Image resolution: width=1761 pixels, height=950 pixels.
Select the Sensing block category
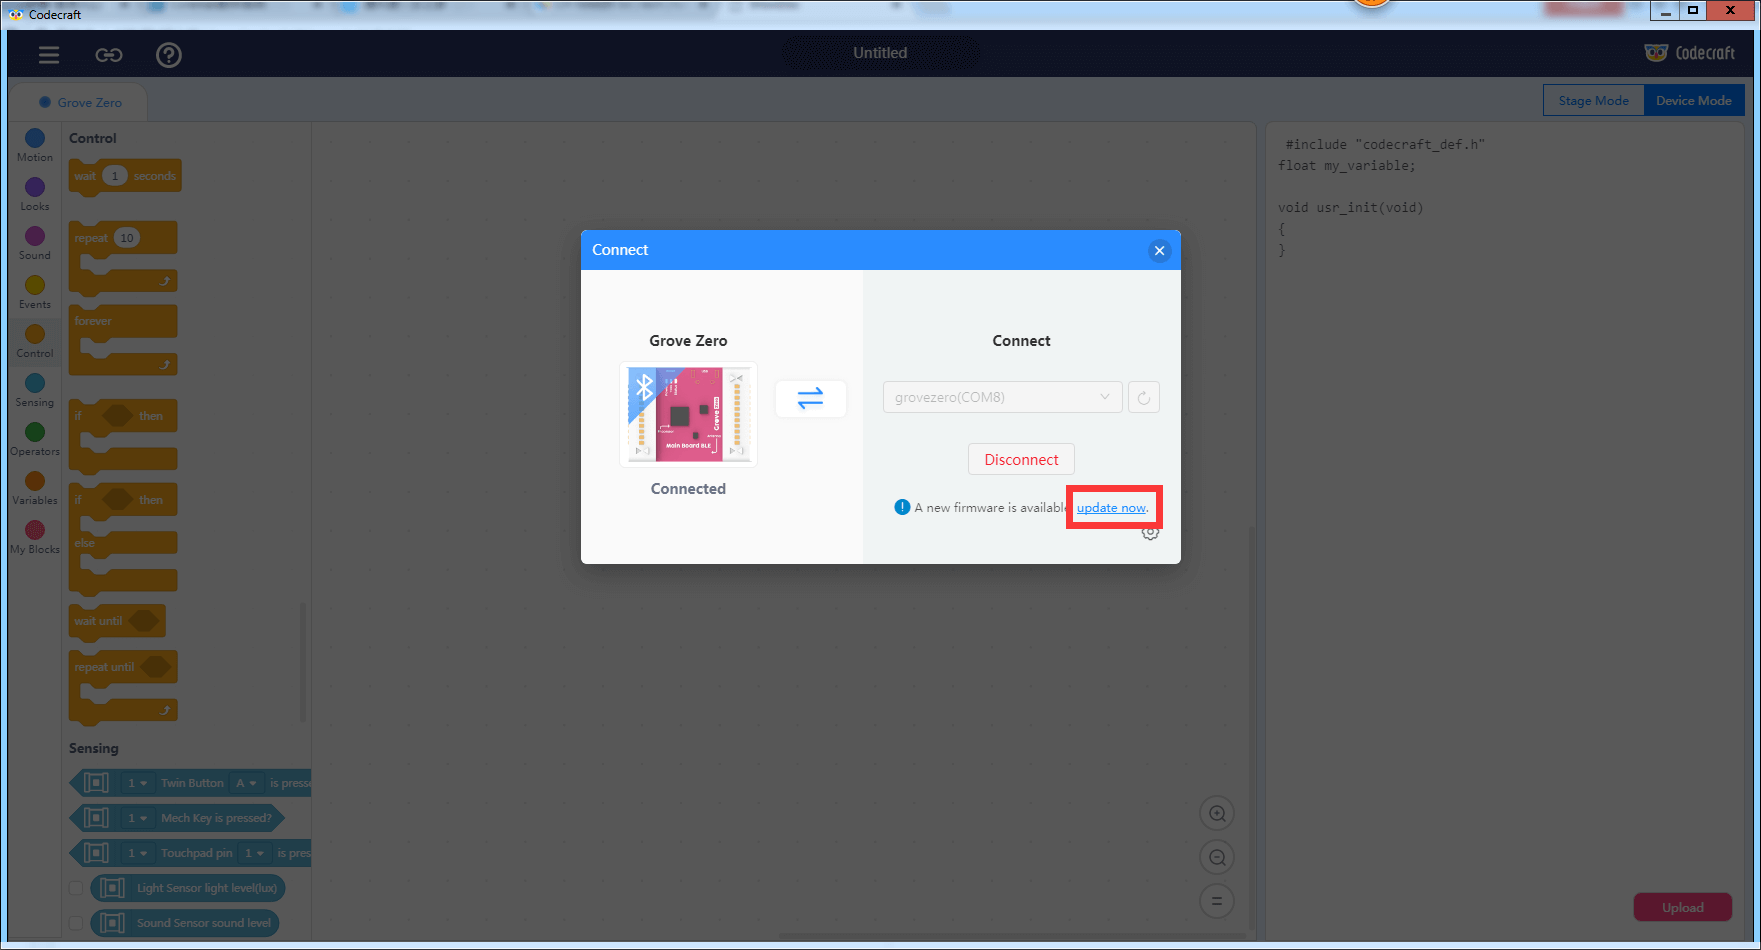pyautogui.click(x=35, y=390)
